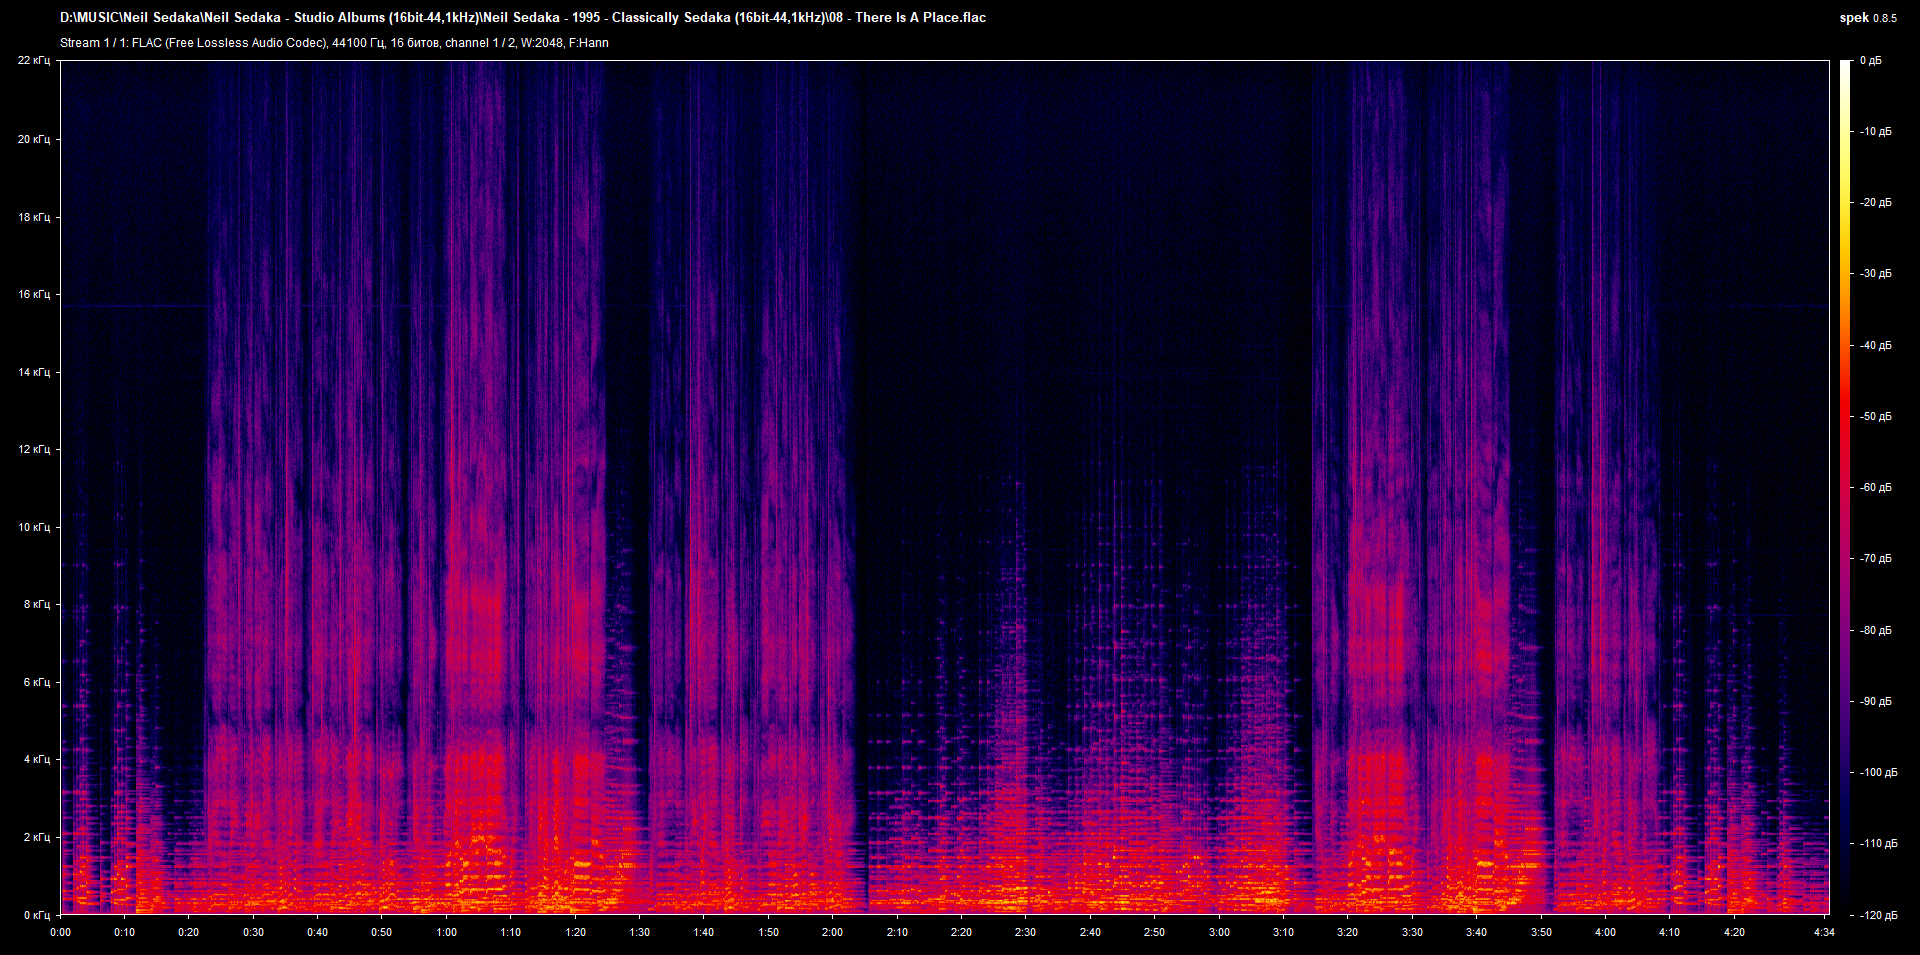Screen dimensions: 1920x955
Task: Click the '10 кГц' frequency axis label
Action: point(34,527)
